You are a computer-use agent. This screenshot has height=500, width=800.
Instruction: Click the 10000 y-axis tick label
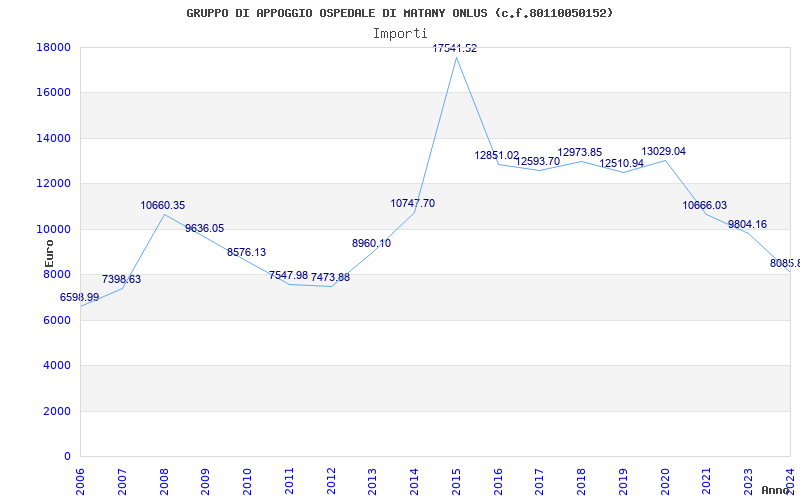click(x=53, y=230)
